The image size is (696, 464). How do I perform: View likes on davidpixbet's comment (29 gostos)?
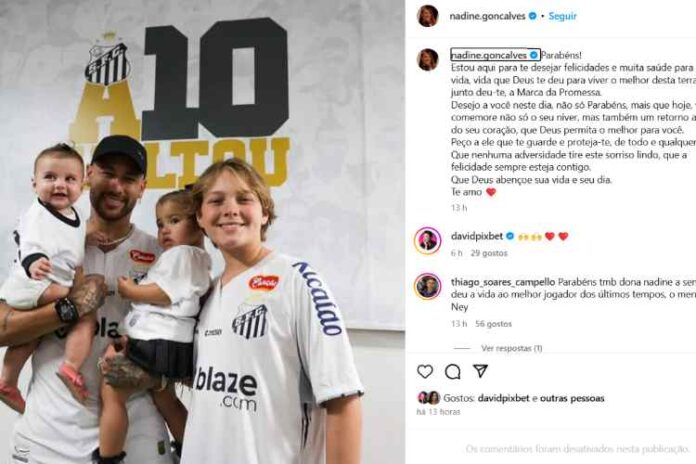point(489,253)
